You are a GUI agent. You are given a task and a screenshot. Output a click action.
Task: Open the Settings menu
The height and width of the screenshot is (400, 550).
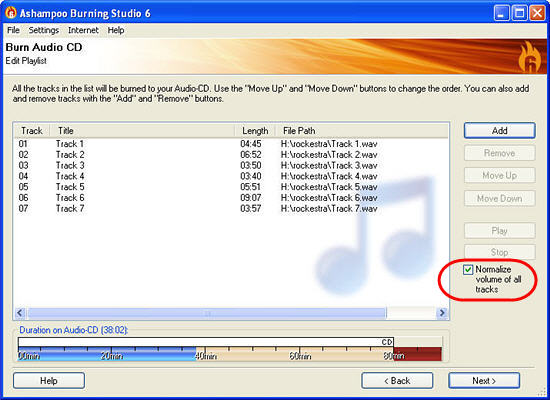coord(44,30)
